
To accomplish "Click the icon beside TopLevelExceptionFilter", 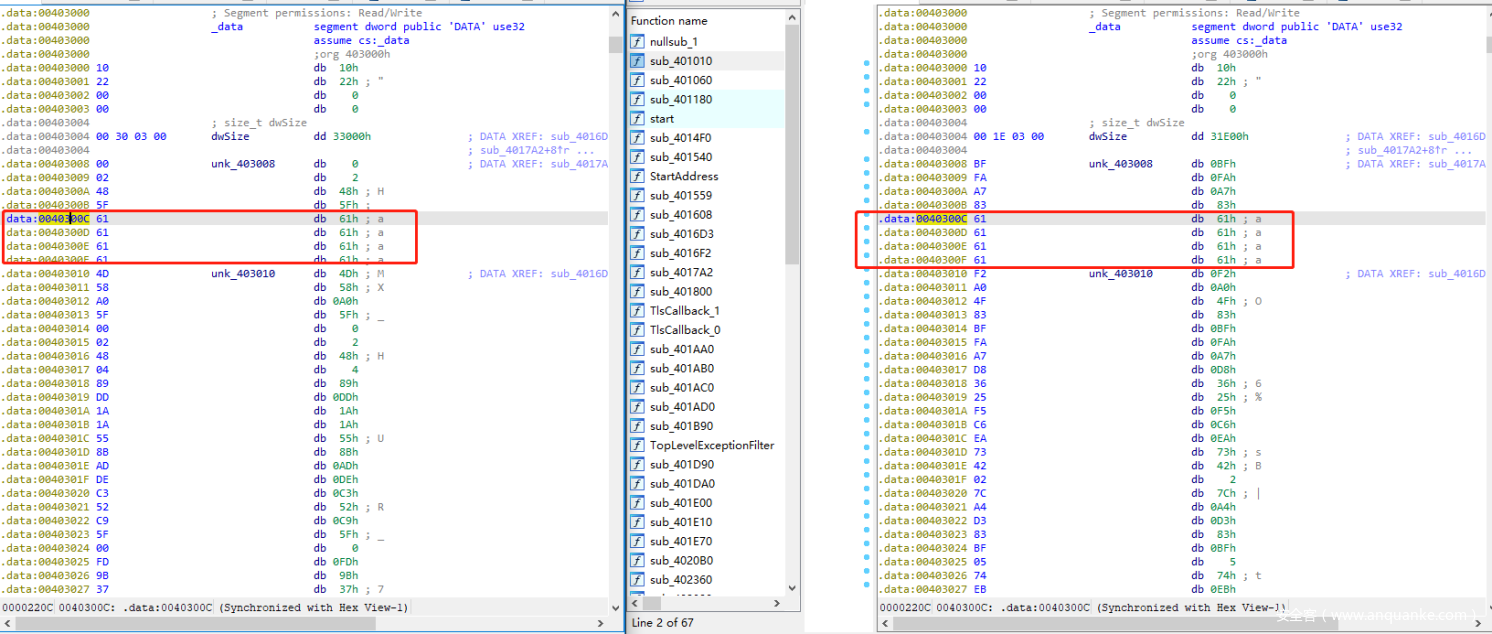I will [x=638, y=445].
